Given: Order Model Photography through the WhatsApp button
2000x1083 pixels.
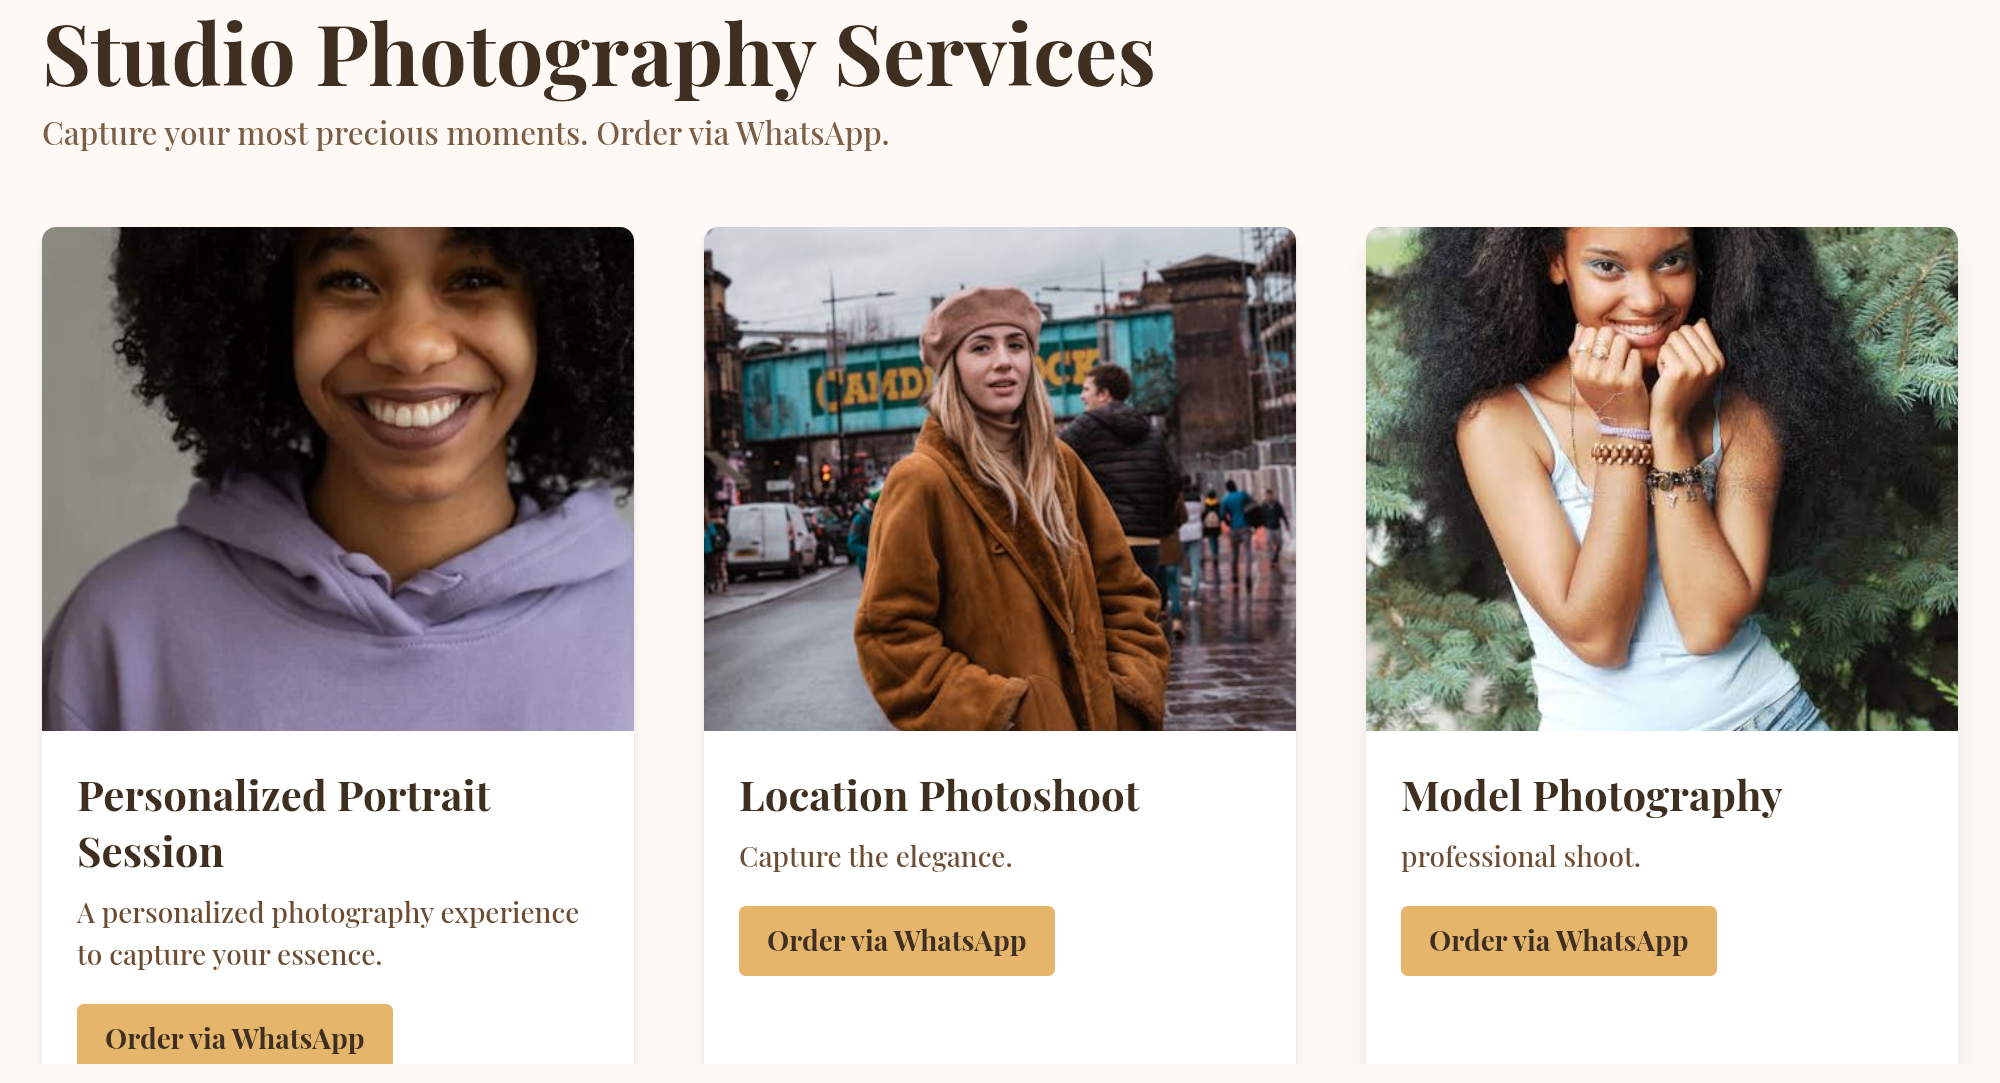Looking at the screenshot, I should [x=1558, y=941].
